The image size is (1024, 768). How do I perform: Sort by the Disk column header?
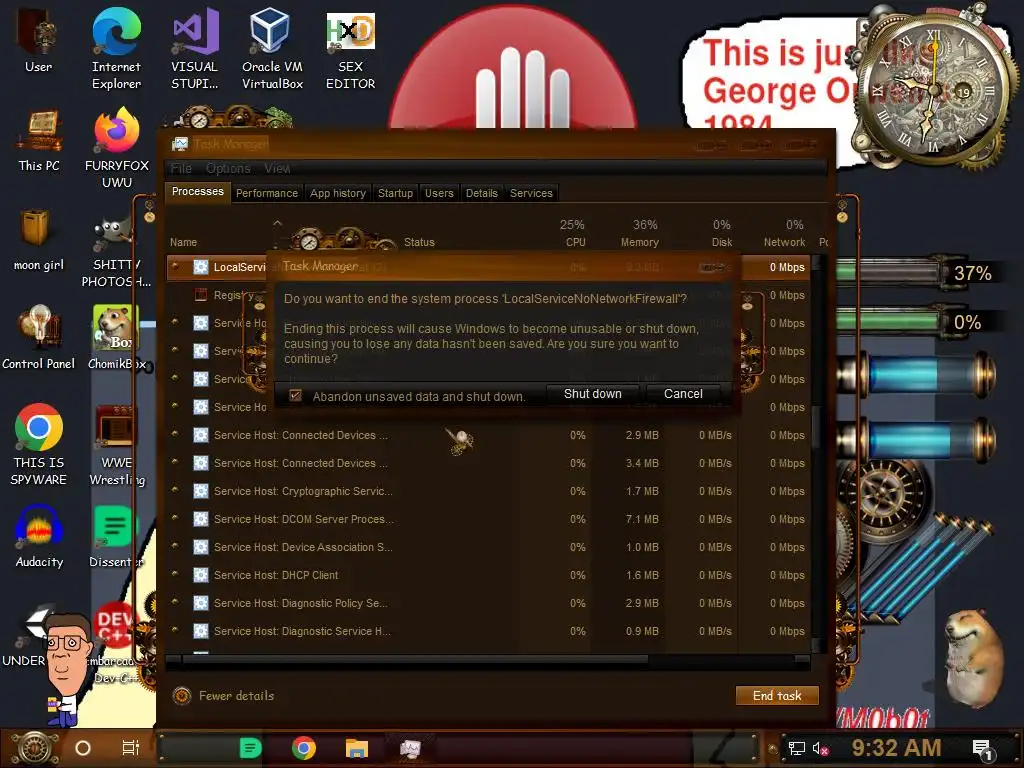pos(721,233)
